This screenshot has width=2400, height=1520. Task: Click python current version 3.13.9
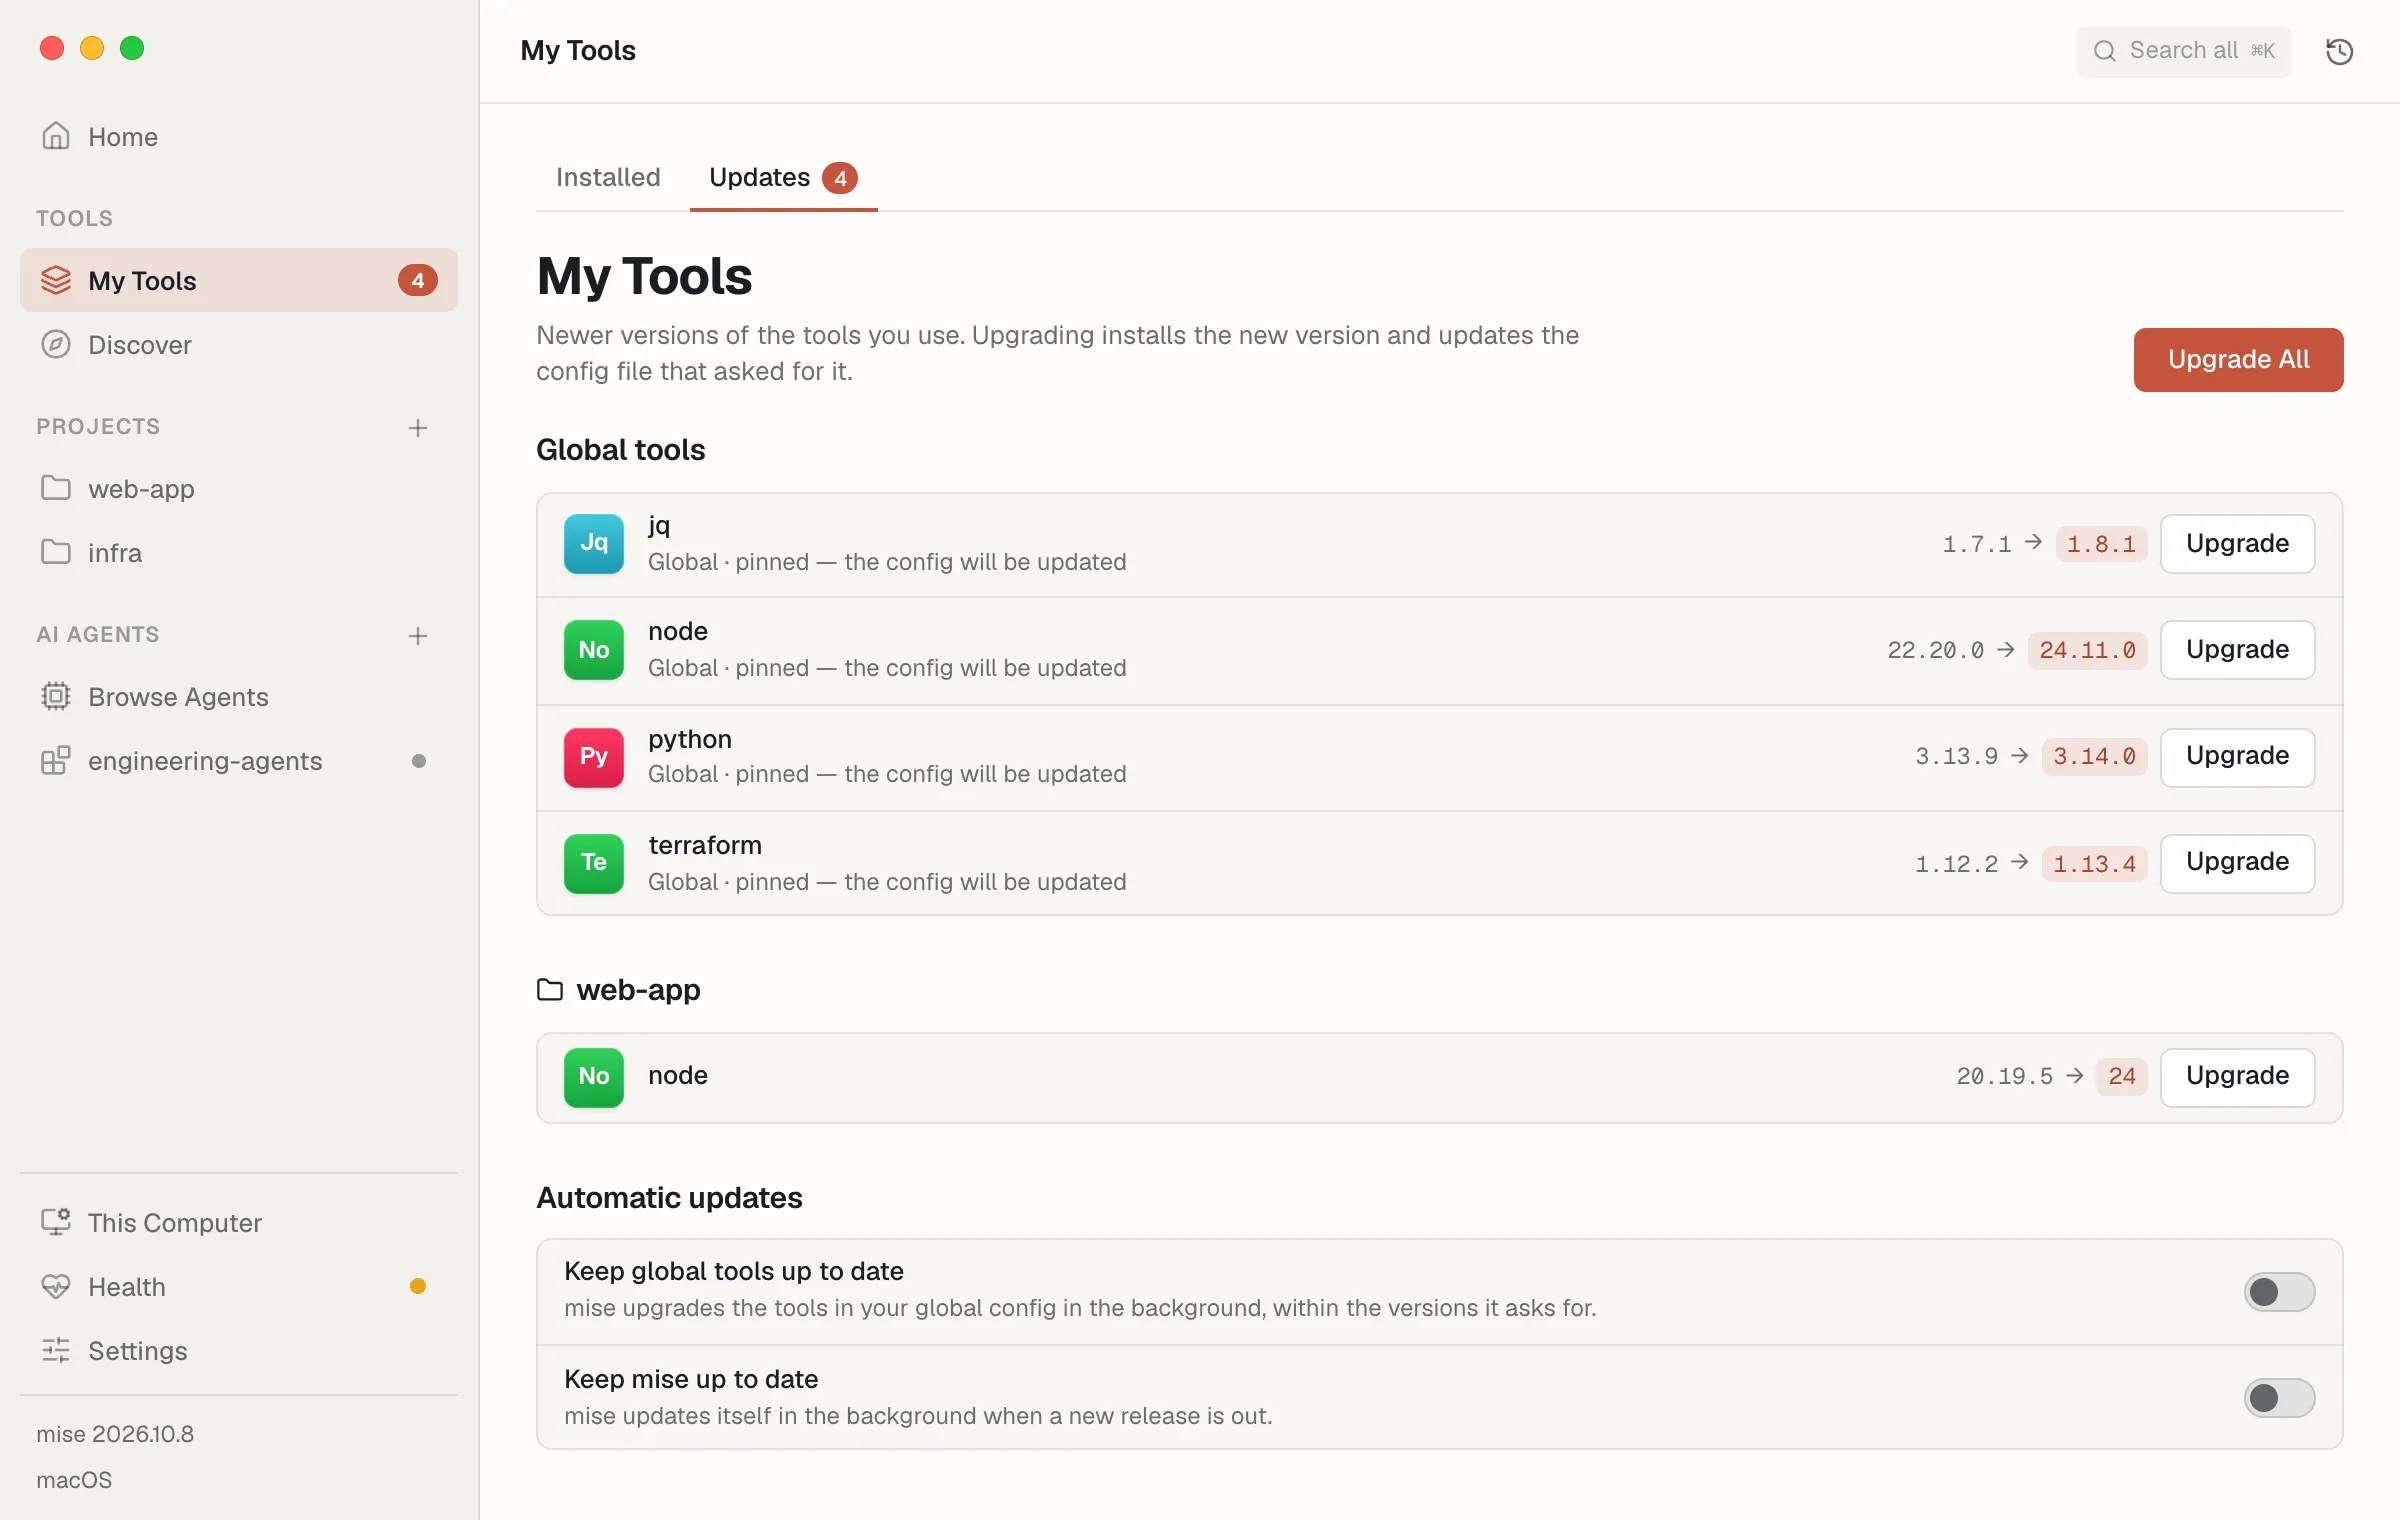1956,756
